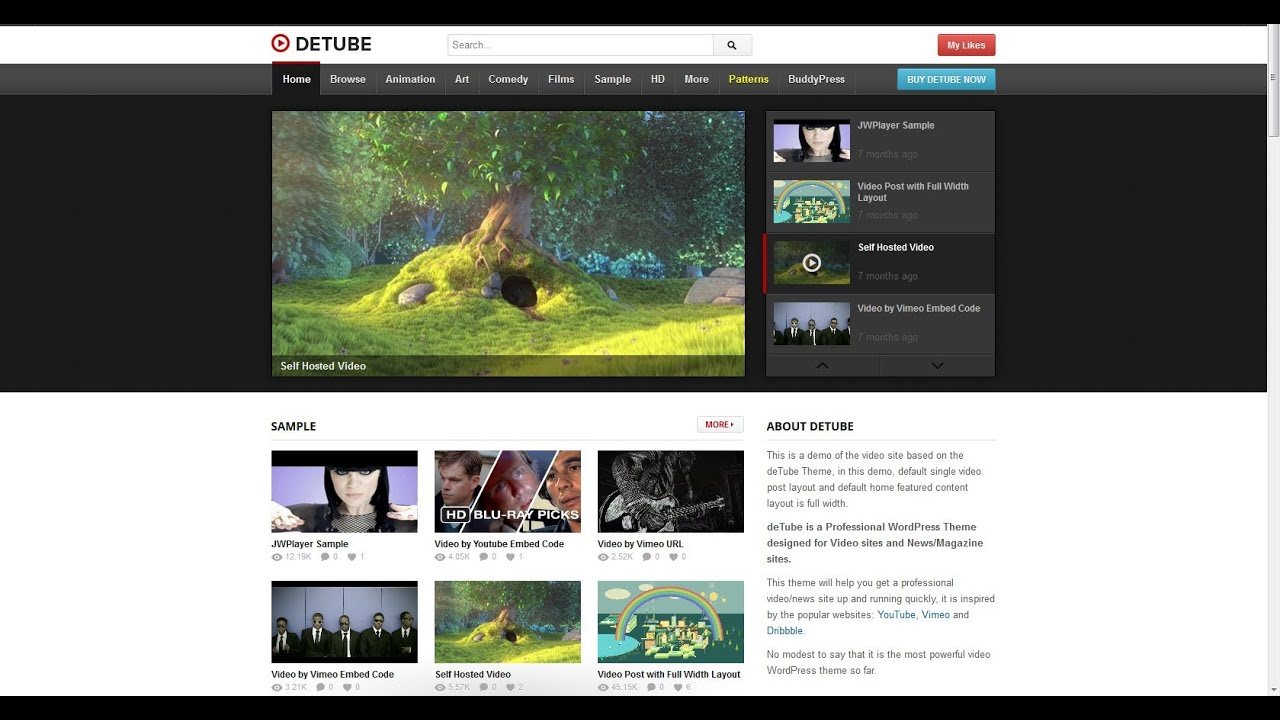Click play icon on Self Hosted Video
Screen dimensions: 1280x720
click(812, 263)
